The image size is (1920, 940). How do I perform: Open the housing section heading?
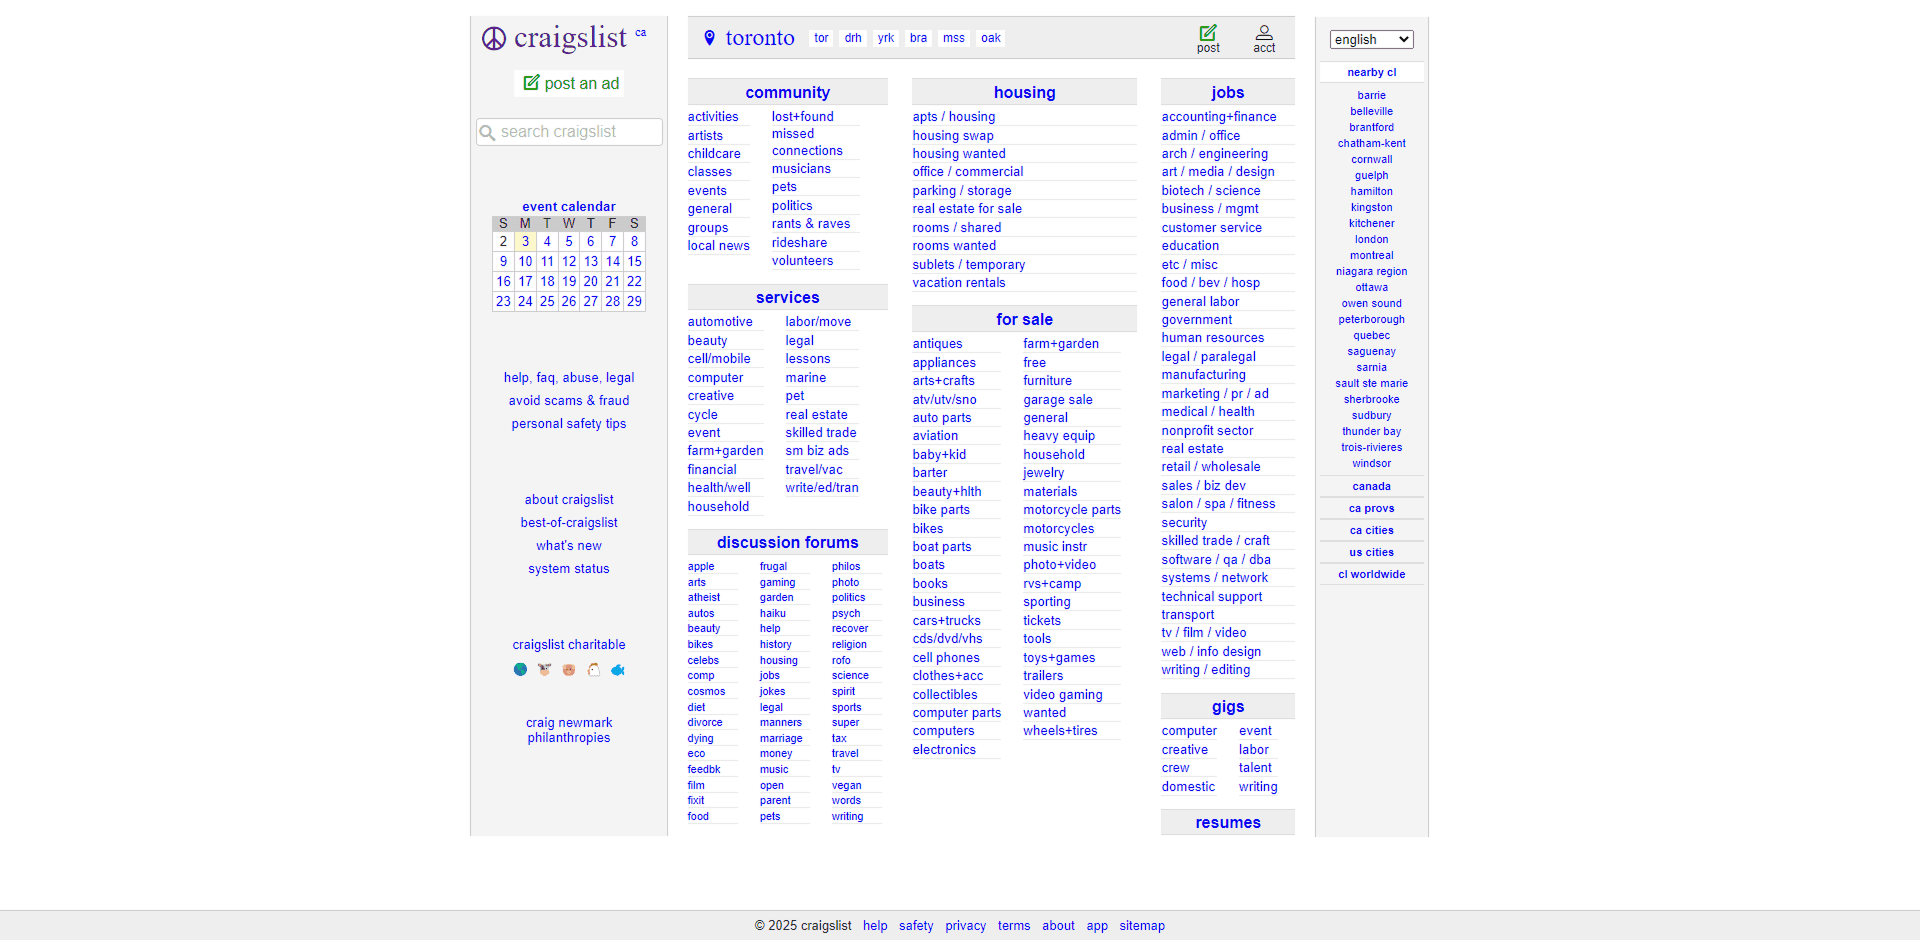click(x=1024, y=92)
